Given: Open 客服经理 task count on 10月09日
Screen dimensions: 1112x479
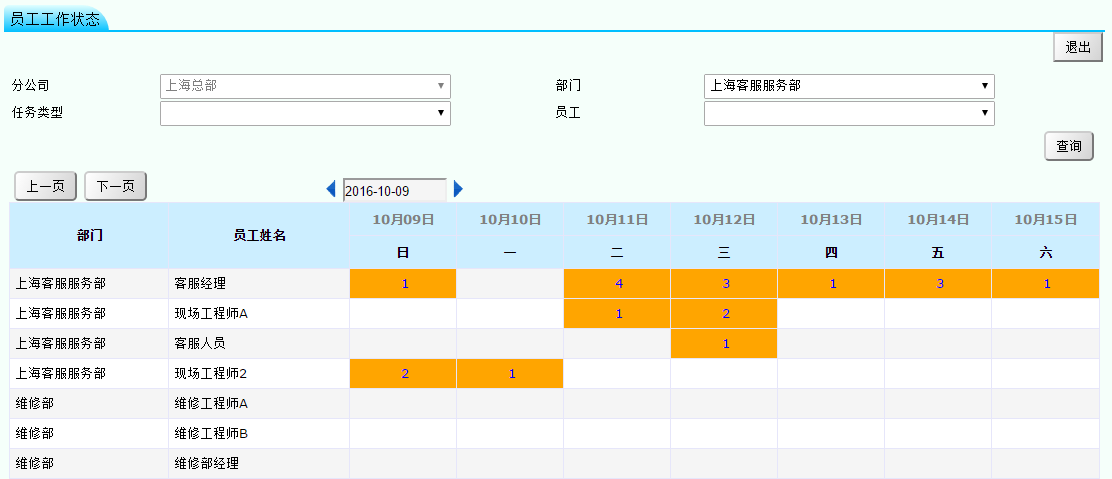Looking at the screenshot, I should (404, 284).
